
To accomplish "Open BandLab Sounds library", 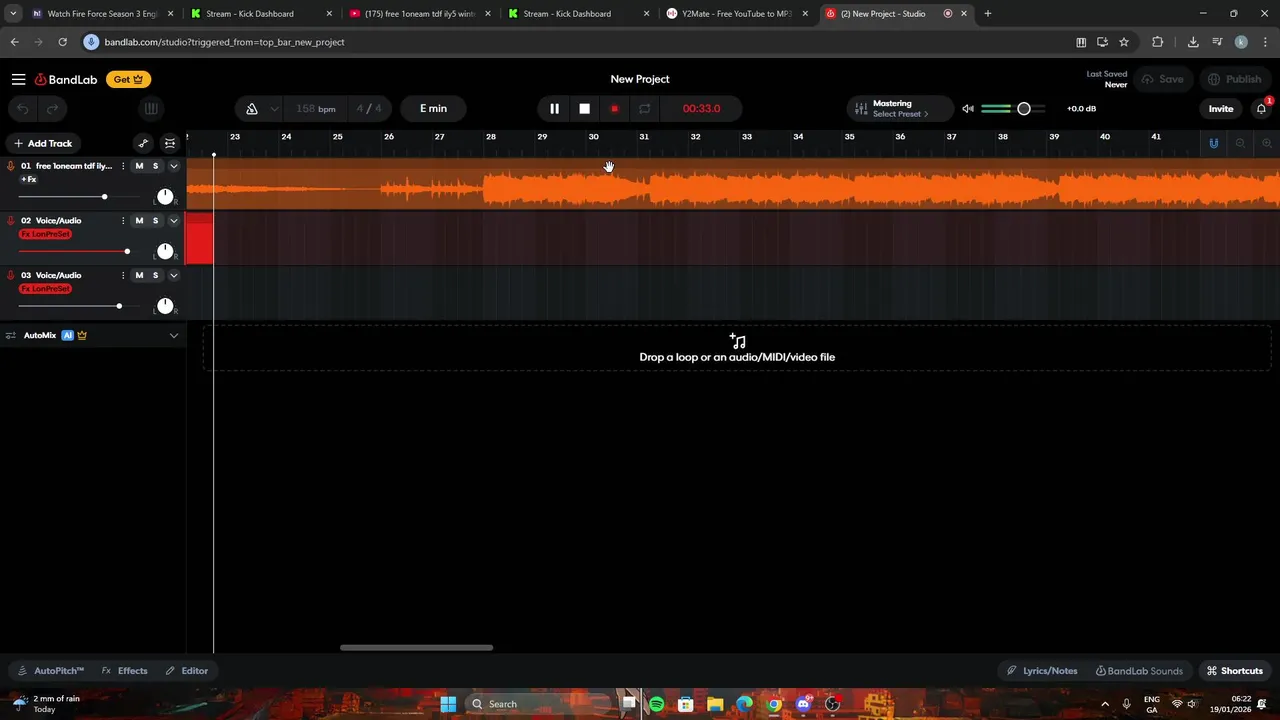I will (1139, 671).
